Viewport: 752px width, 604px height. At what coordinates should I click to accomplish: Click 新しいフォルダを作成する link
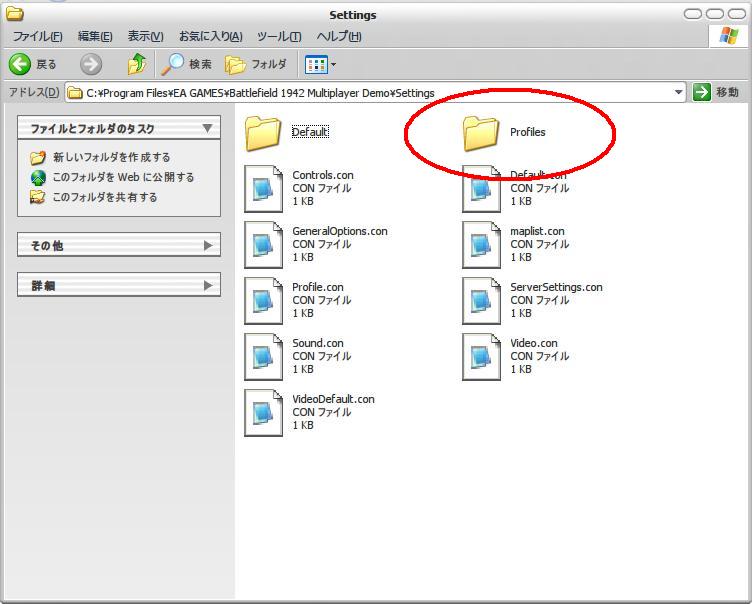coord(111,157)
